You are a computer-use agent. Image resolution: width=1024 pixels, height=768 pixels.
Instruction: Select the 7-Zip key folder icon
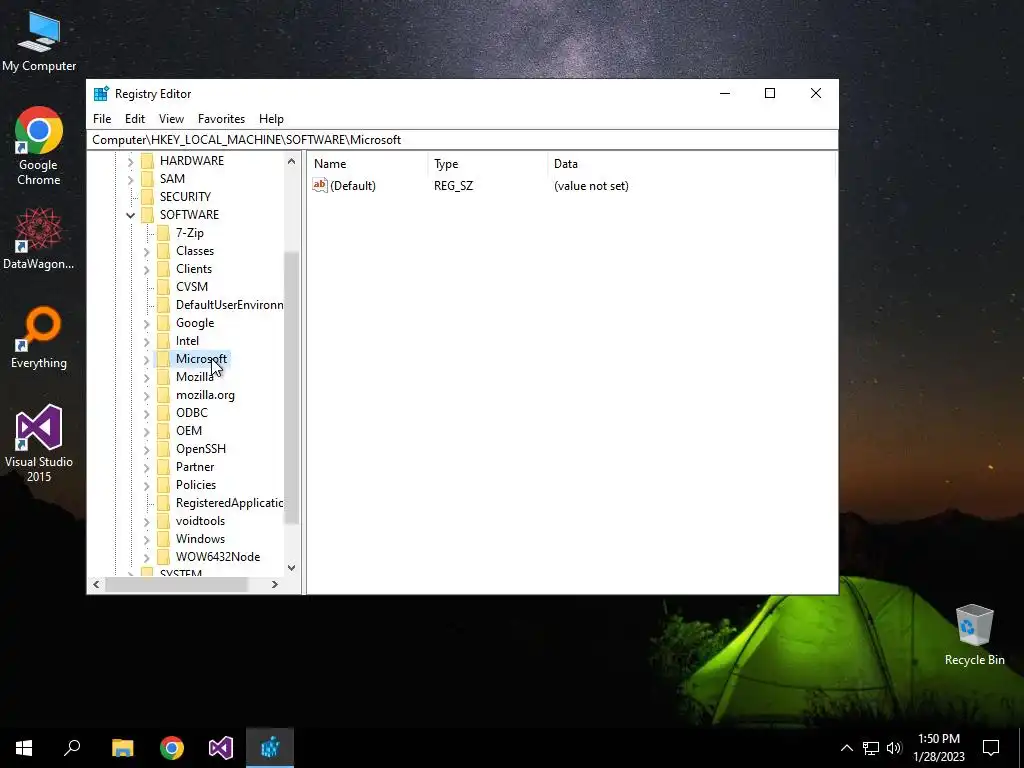(x=163, y=233)
